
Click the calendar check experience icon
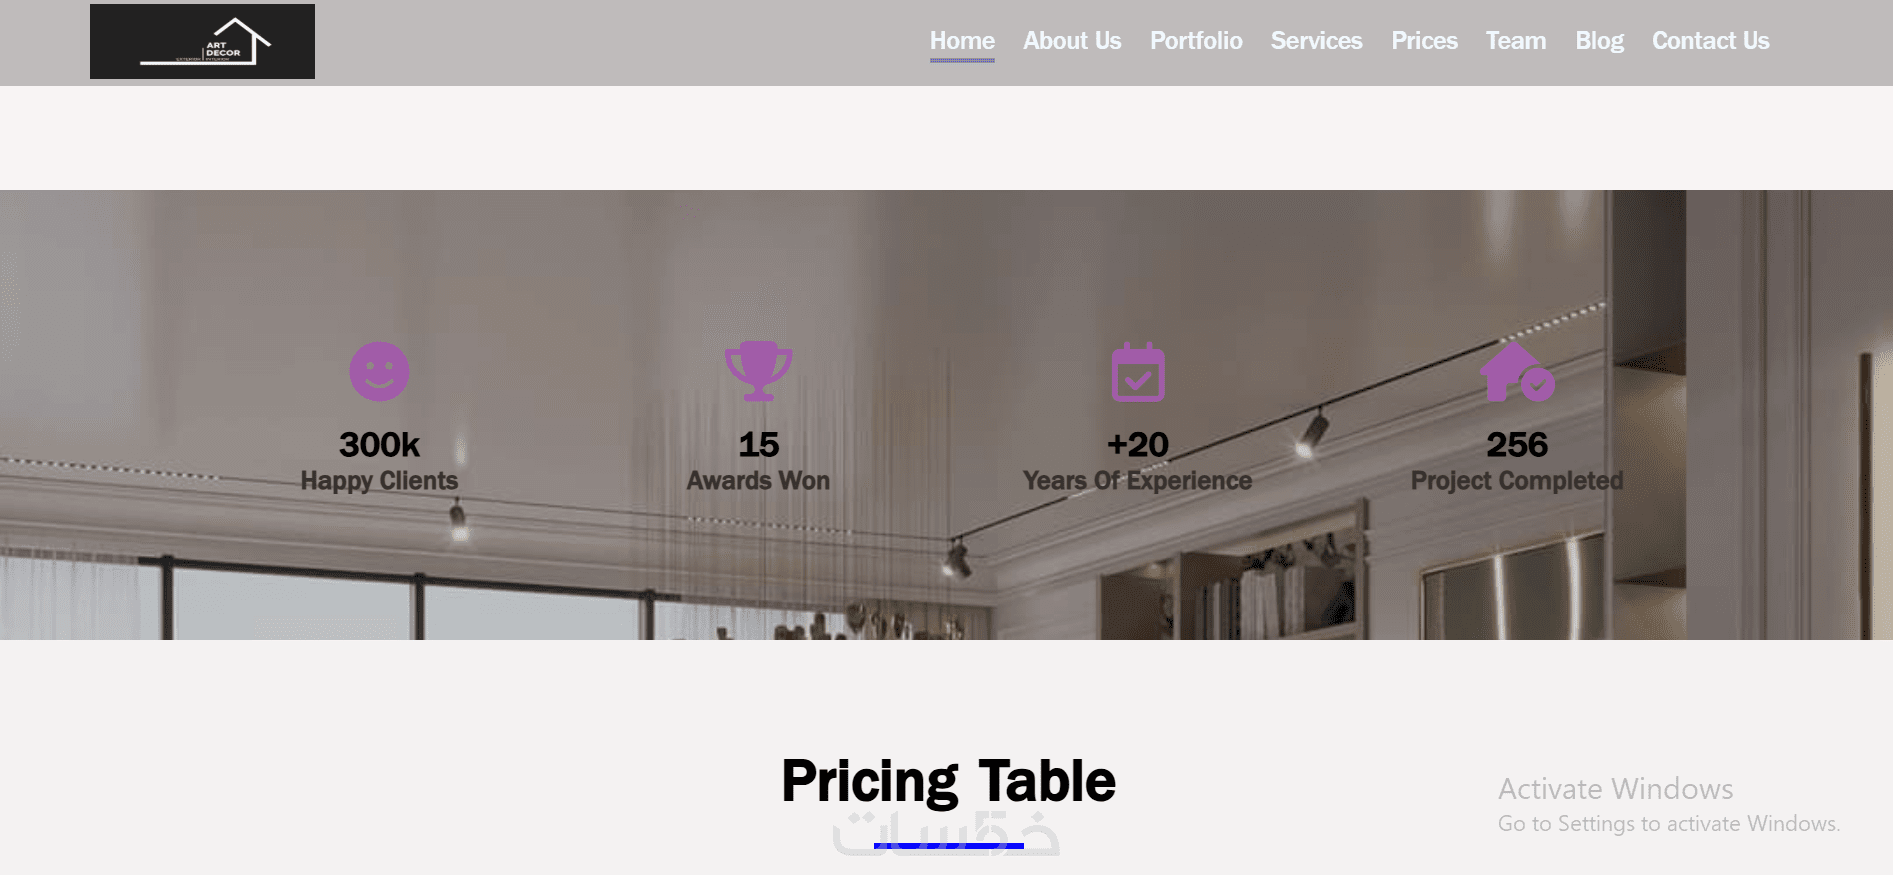(1138, 372)
